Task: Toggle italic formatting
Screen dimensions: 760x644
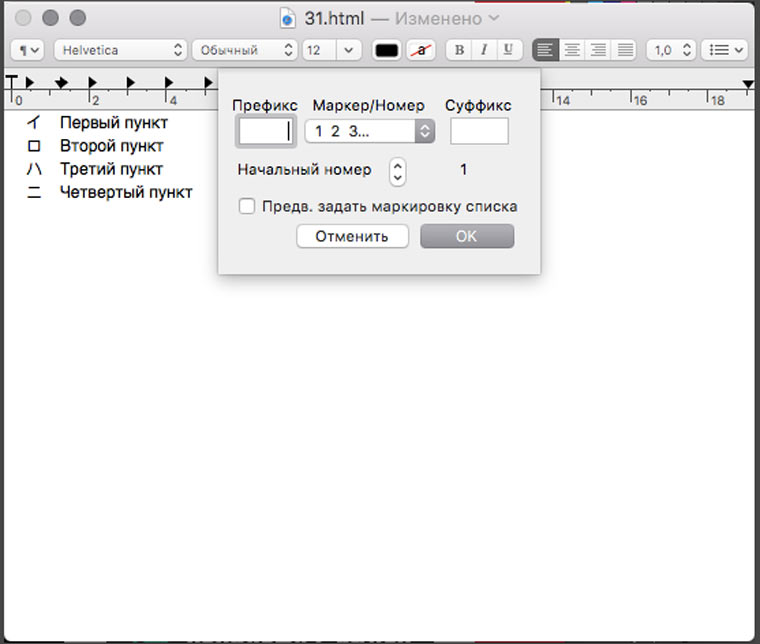Action: click(484, 50)
